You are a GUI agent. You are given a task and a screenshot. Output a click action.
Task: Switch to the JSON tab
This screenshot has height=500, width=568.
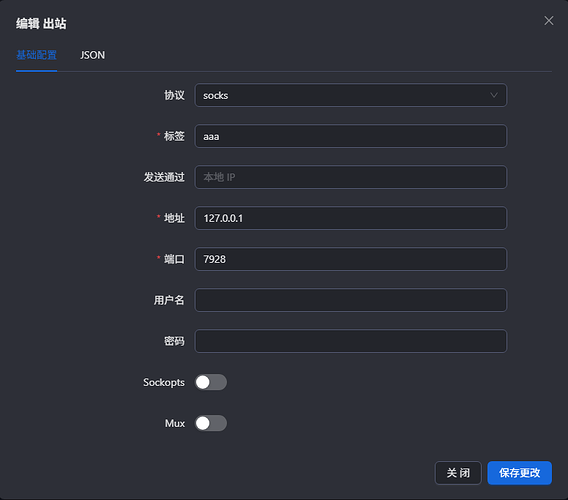[x=92, y=55]
